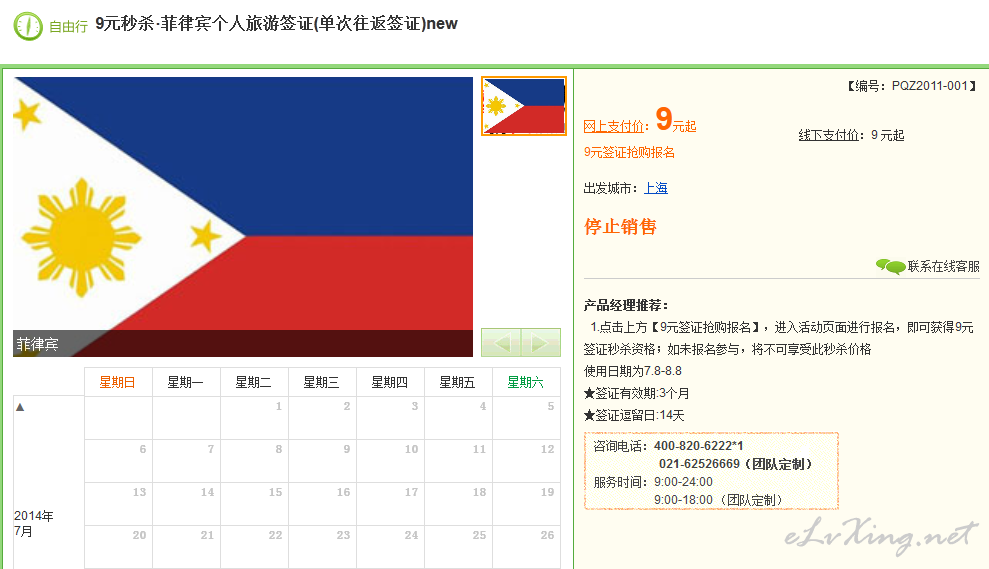
Task: Click the 星期一 column header
Action: (x=185, y=382)
